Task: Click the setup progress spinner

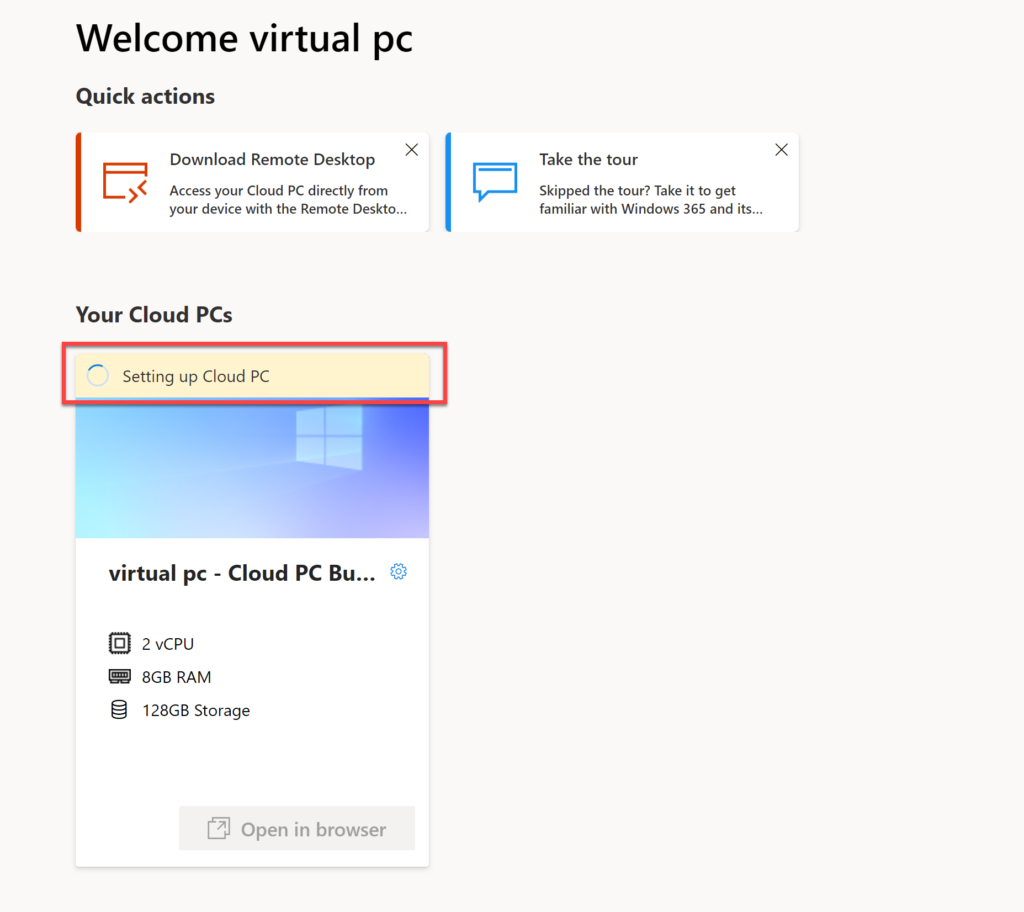Action: (98, 376)
